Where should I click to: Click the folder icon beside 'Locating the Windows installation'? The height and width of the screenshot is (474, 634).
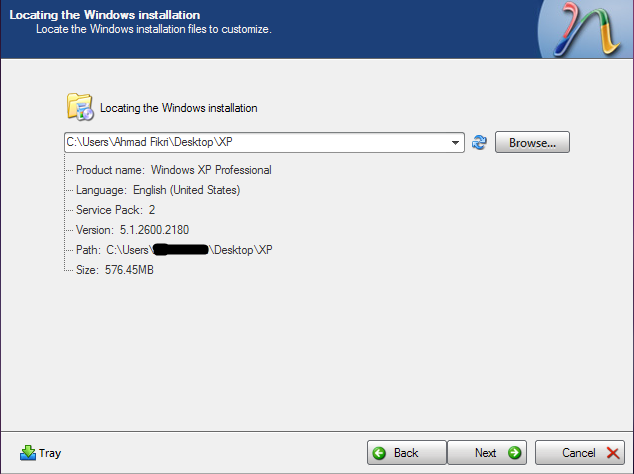pos(80,107)
